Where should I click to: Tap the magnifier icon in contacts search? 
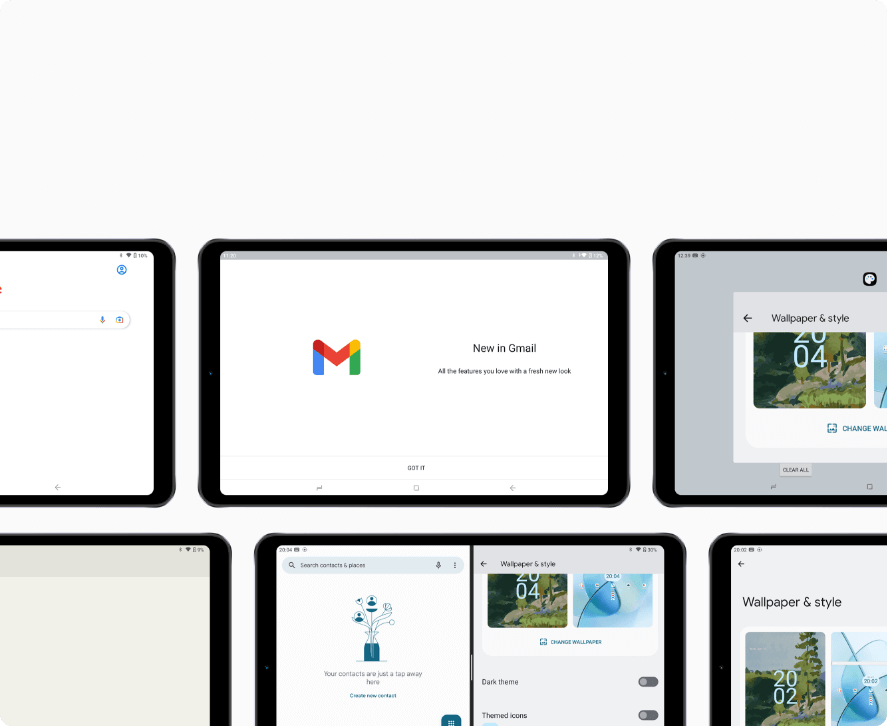point(292,565)
